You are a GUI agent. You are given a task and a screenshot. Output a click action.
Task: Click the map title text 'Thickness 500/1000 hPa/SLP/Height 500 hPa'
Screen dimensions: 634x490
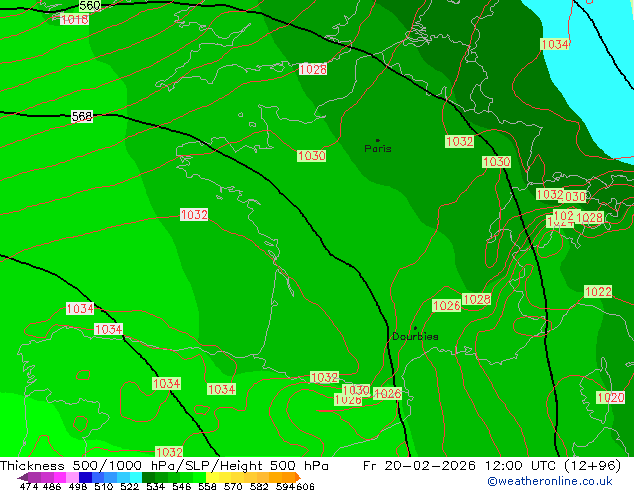point(164,466)
